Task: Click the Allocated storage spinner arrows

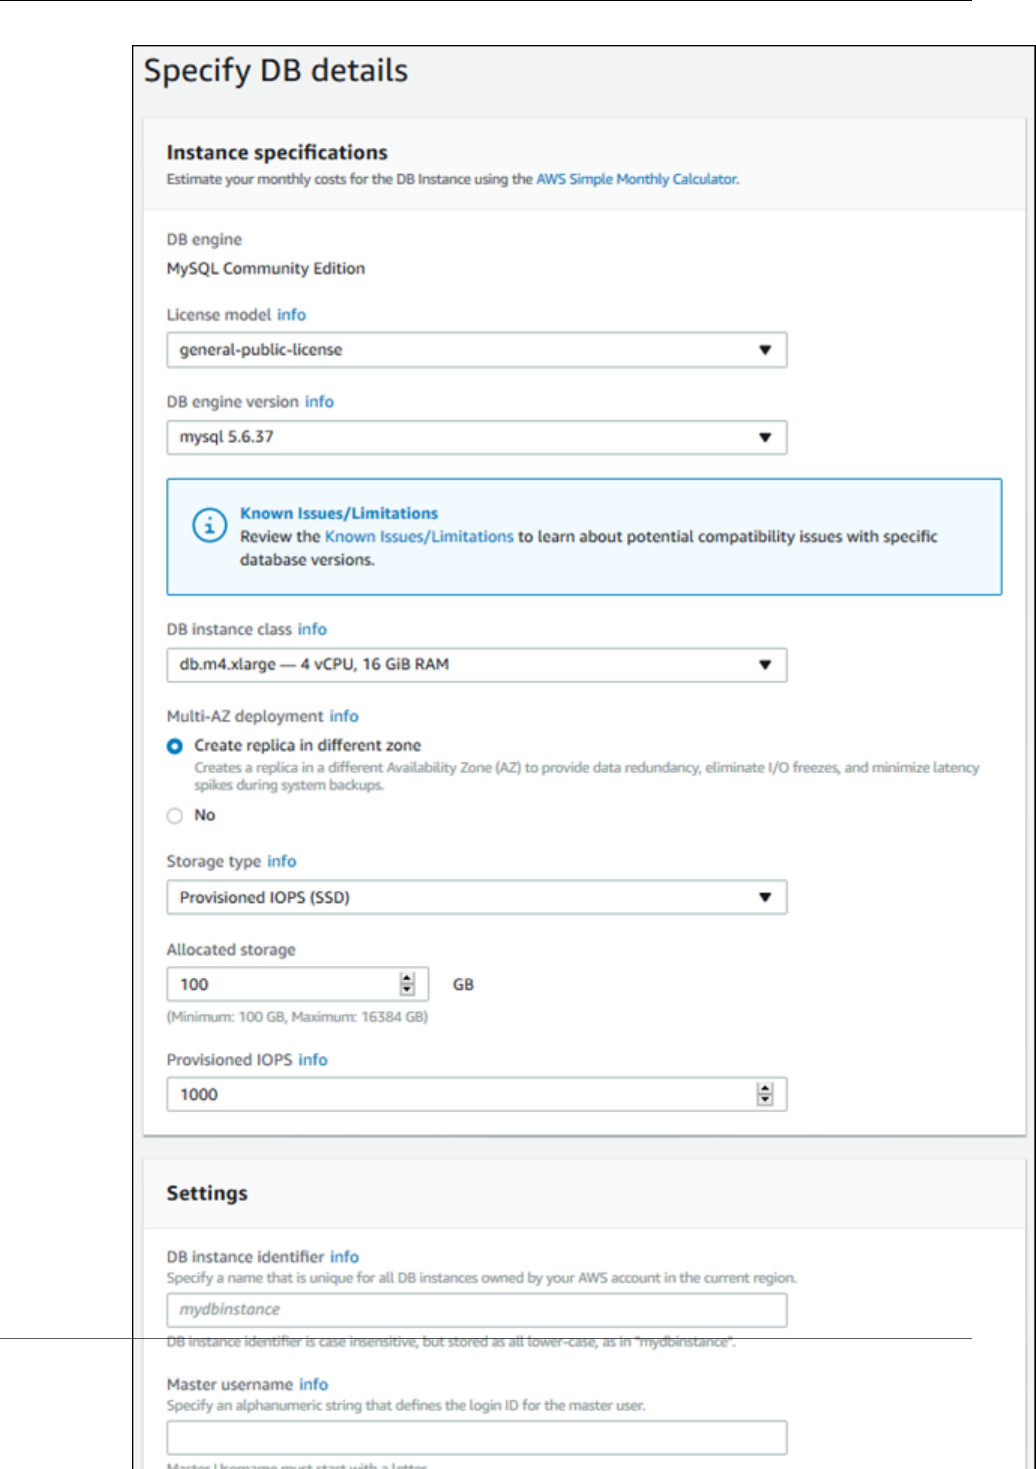Action: pos(407,984)
